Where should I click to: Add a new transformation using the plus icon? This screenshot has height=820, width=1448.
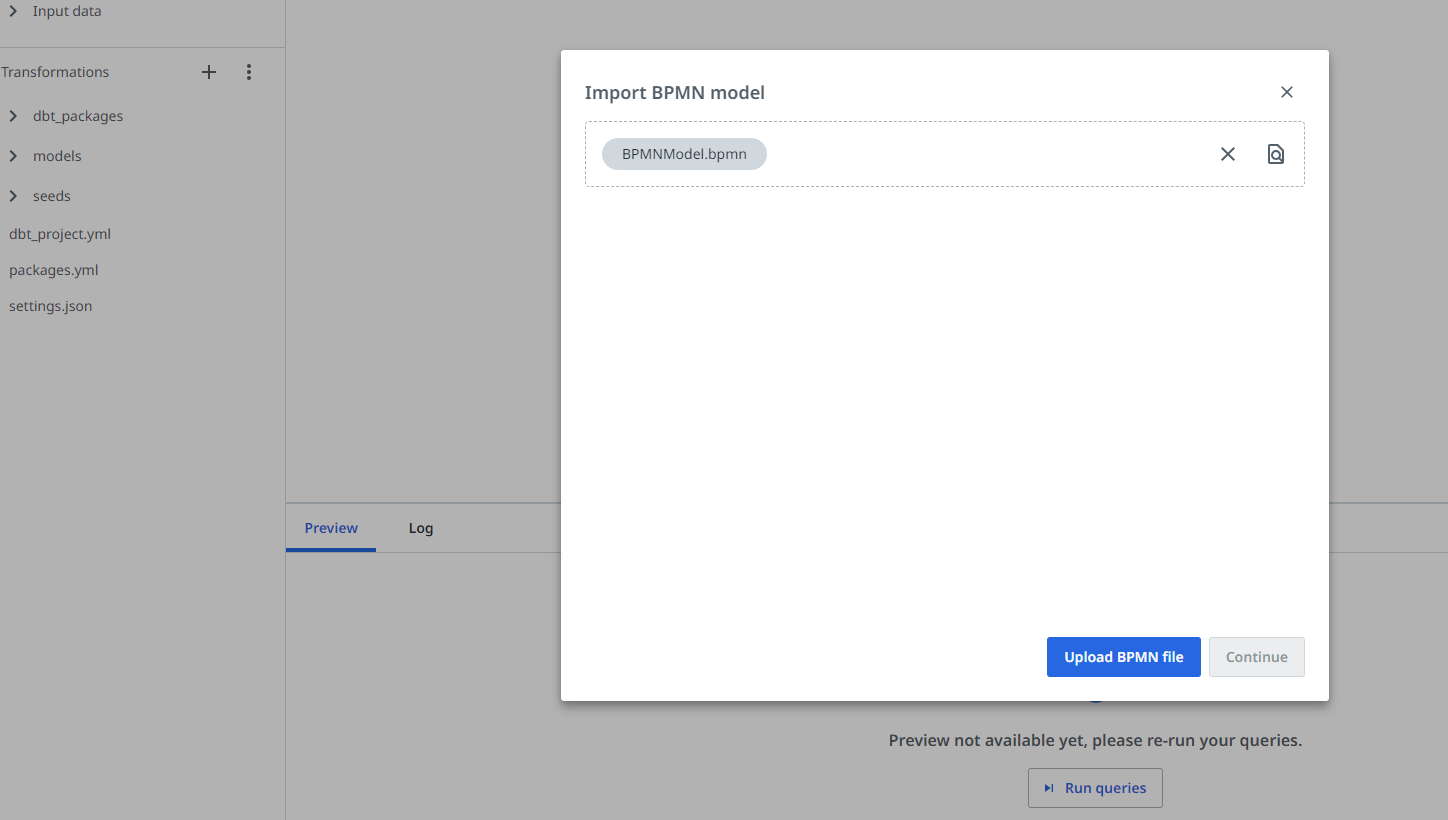pyautogui.click(x=208, y=71)
